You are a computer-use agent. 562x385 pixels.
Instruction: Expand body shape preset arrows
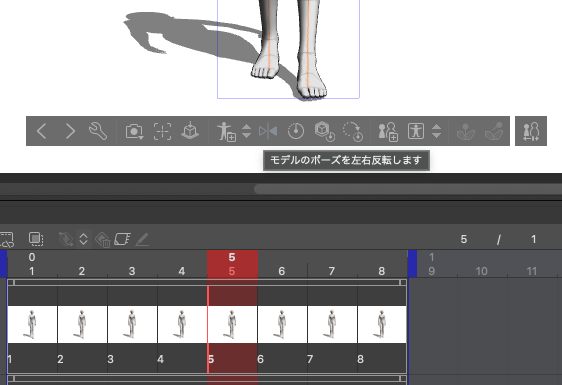click(436, 131)
